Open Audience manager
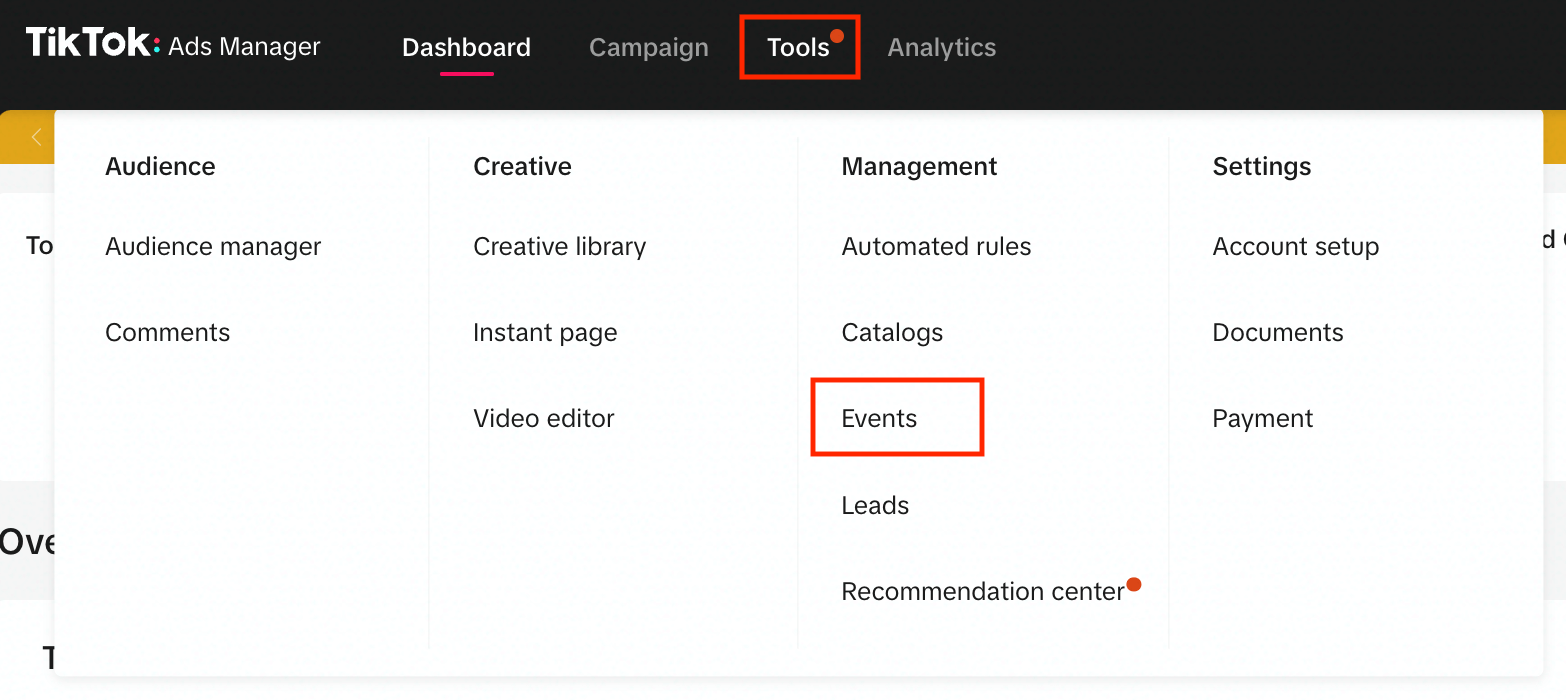1566x700 pixels. coord(213,246)
